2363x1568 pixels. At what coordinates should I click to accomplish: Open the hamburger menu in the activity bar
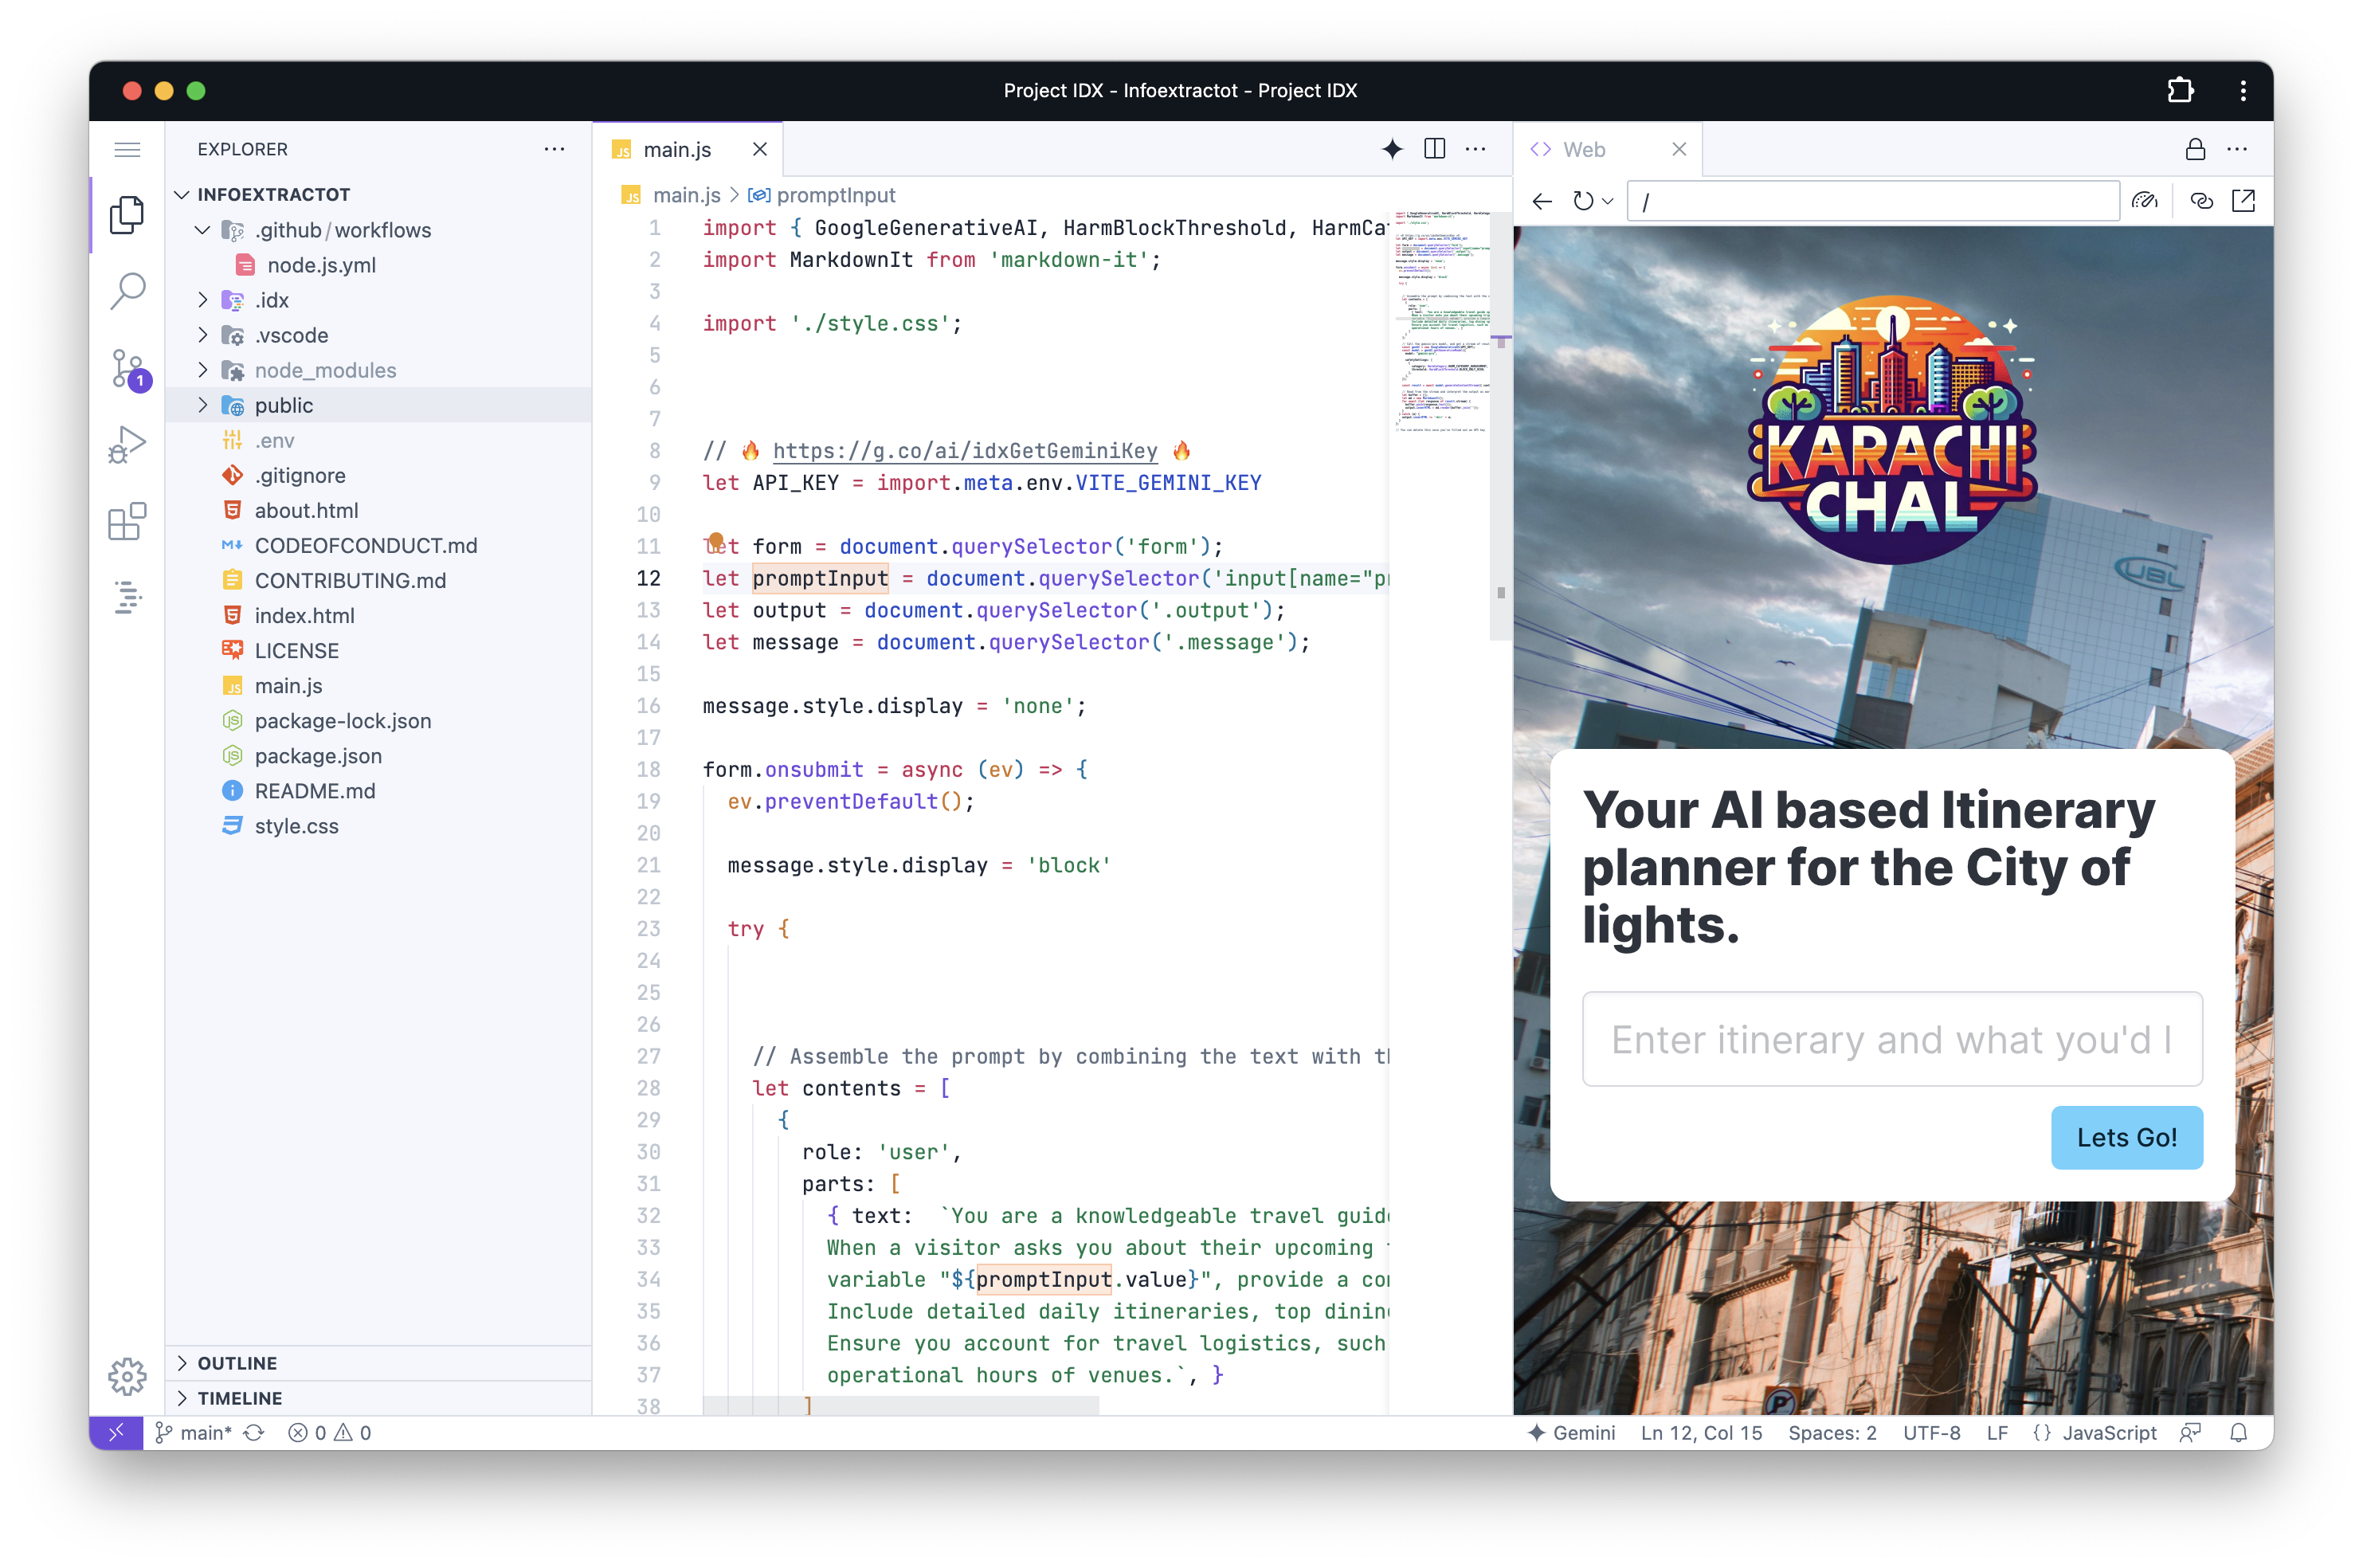127,150
